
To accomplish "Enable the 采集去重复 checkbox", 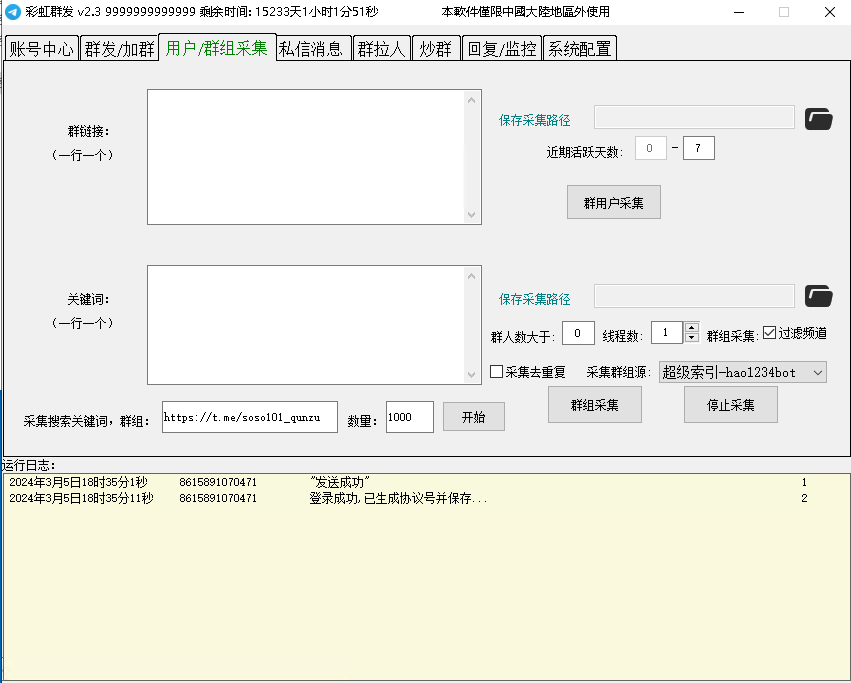I will point(497,372).
